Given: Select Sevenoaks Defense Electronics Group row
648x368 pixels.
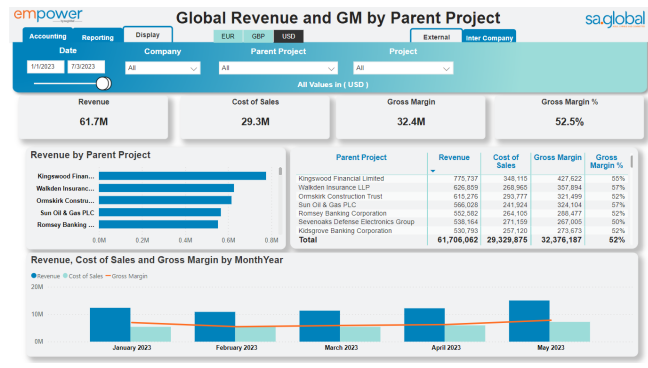Looking at the screenshot, I should point(462,222).
